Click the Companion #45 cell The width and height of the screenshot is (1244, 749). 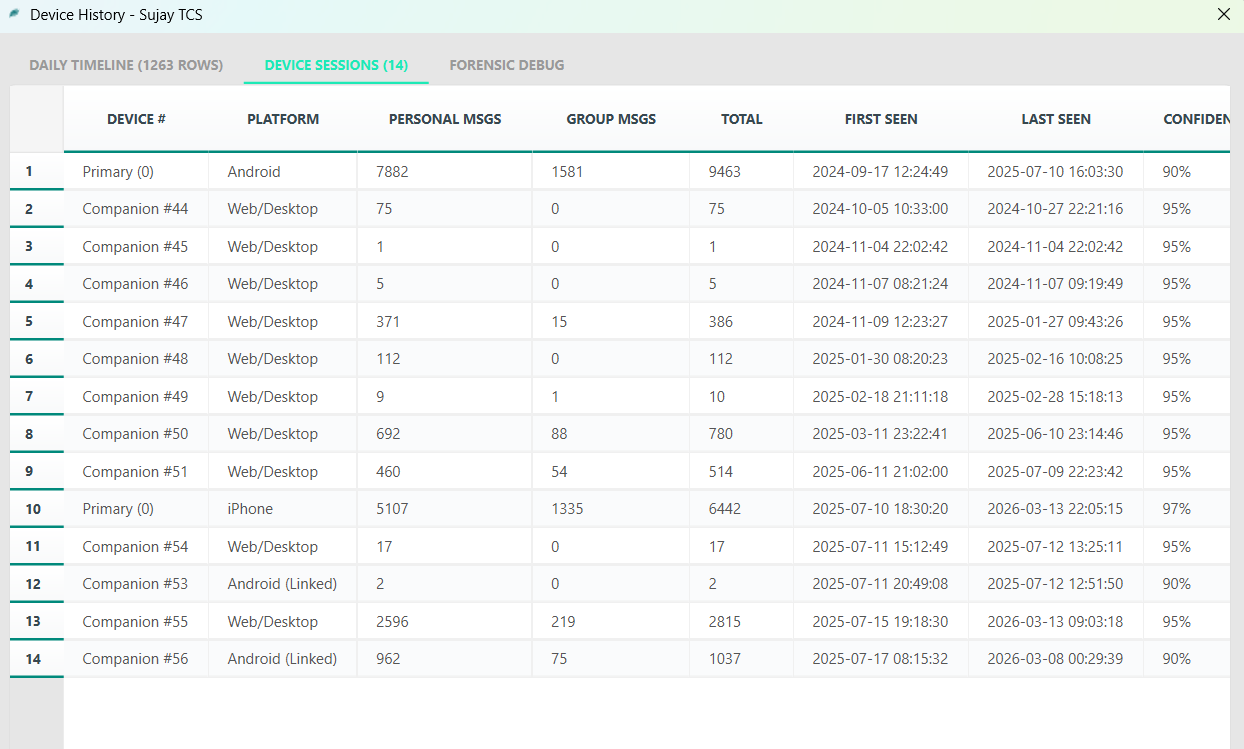point(136,247)
